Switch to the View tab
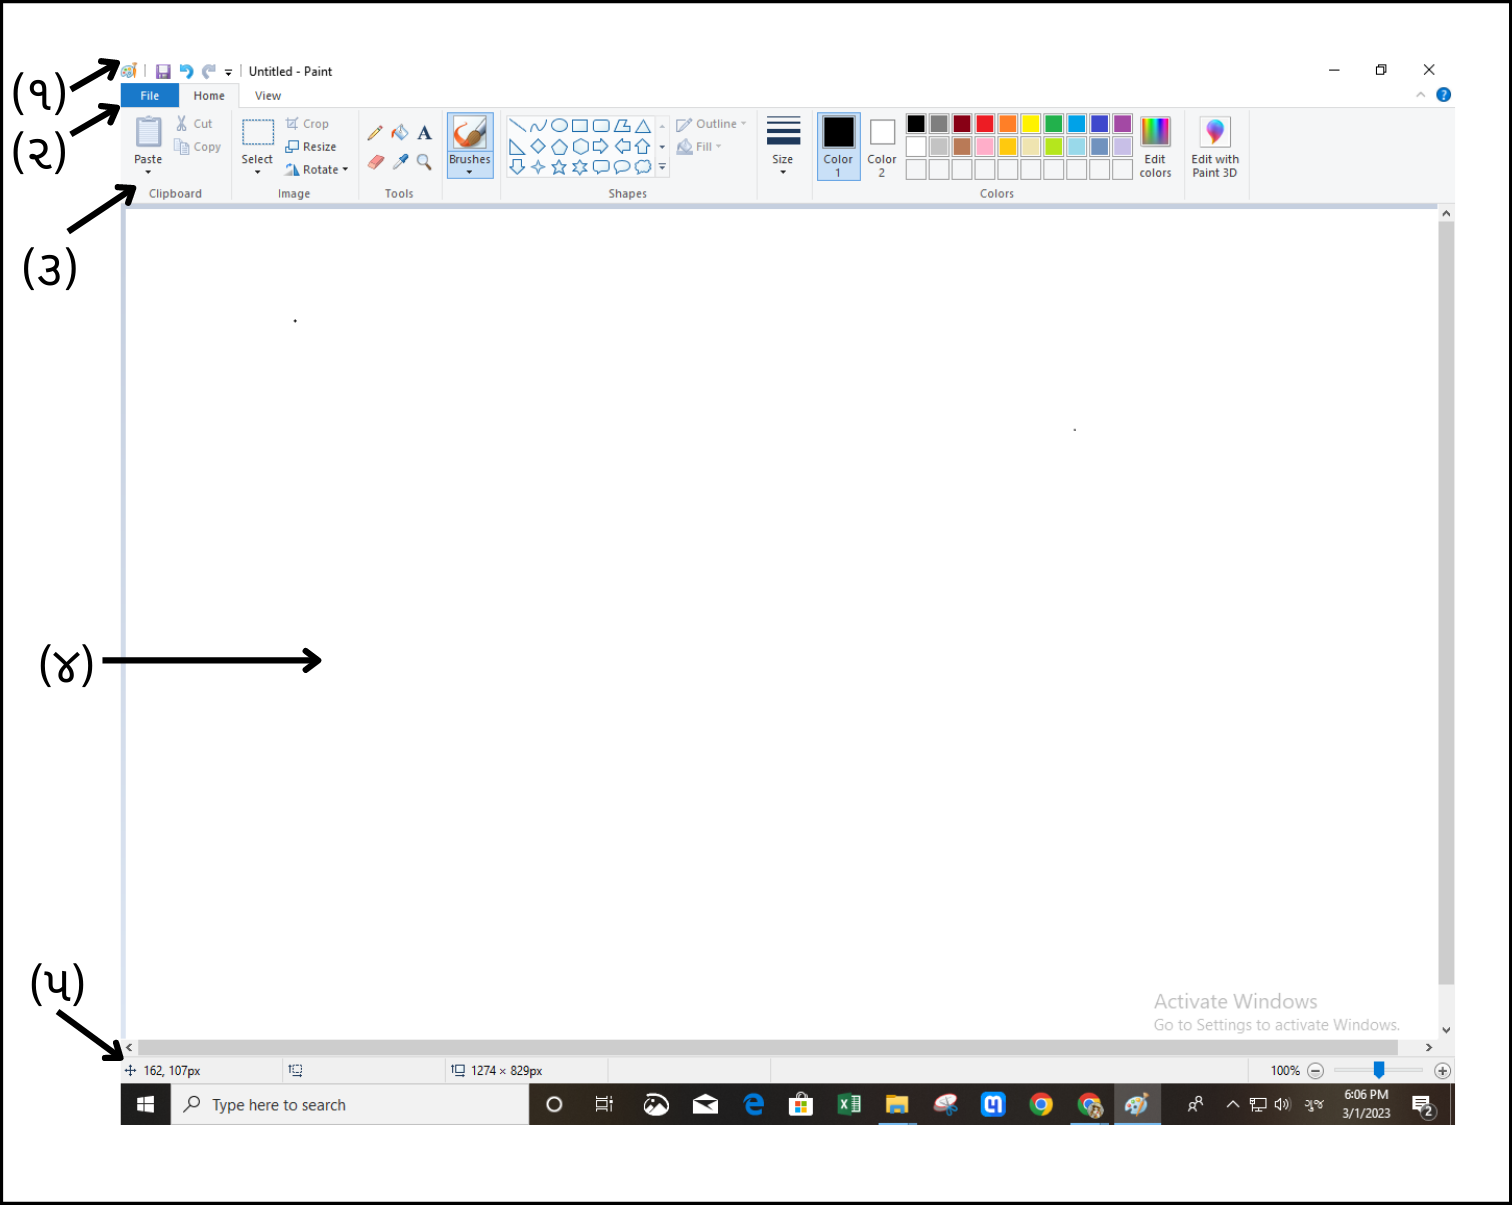The image size is (1512, 1205). (268, 96)
